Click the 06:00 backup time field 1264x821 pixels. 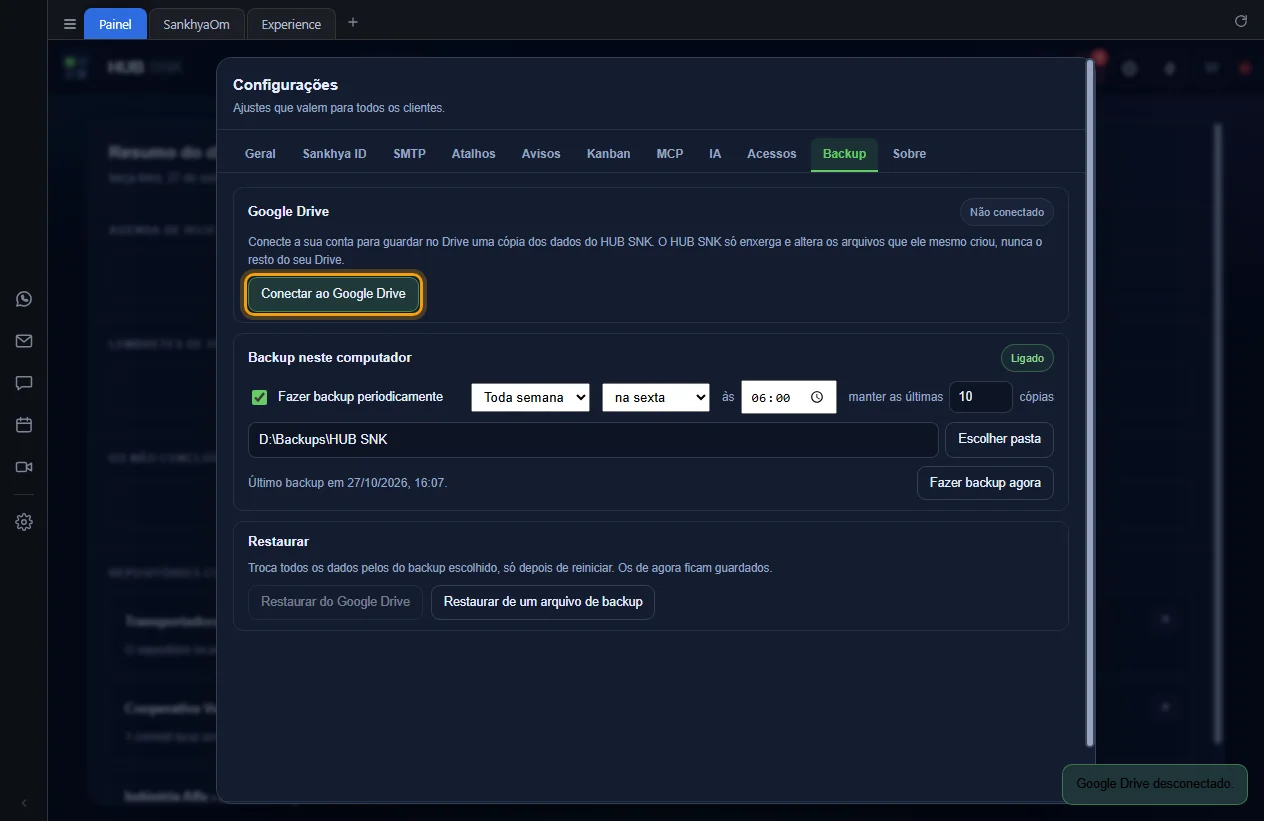789,397
